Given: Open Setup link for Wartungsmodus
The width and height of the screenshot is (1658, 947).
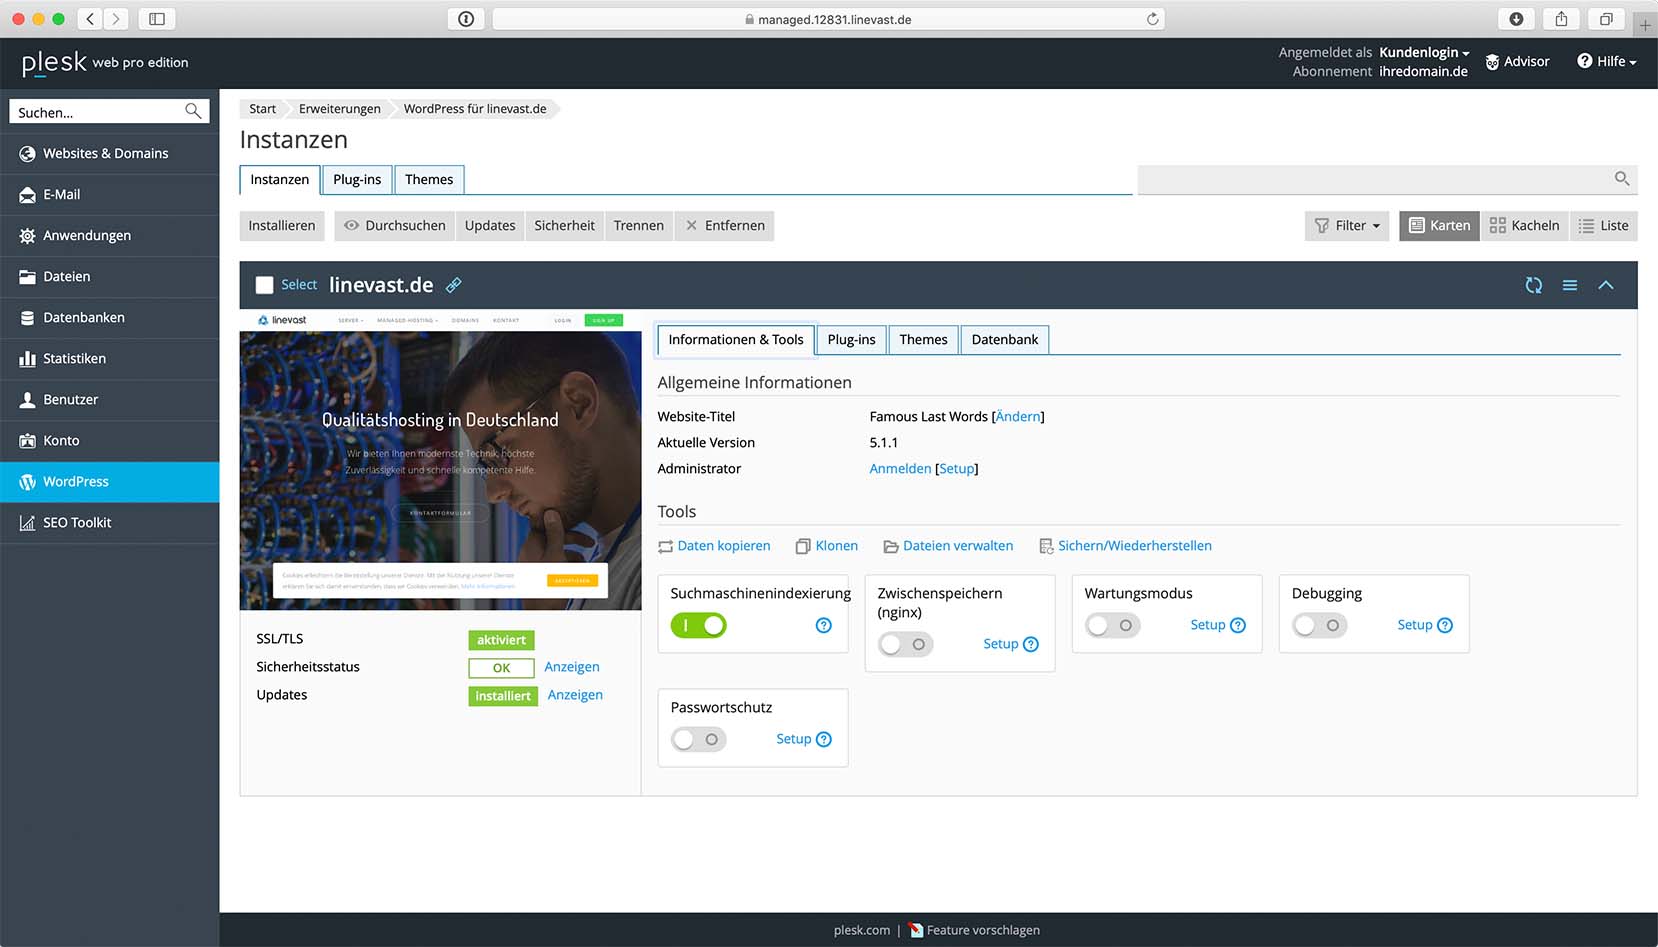Looking at the screenshot, I should (1207, 625).
